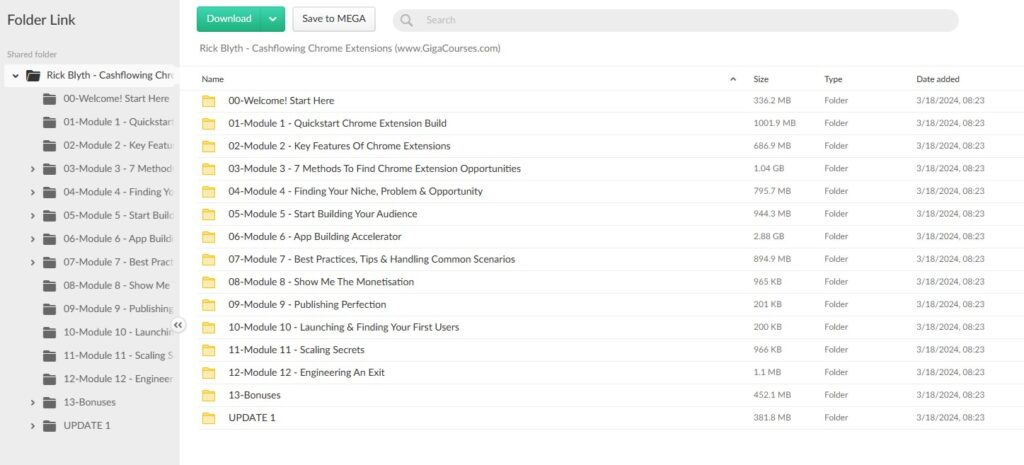Click folder icon of 10-Module 10 row
1024x465 pixels.
[208, 327]
